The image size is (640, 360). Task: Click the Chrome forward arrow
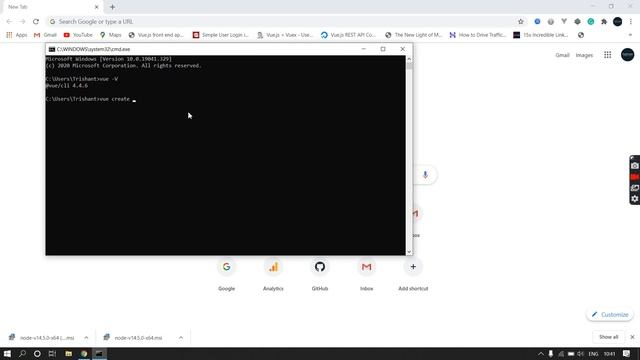(22, 22)
